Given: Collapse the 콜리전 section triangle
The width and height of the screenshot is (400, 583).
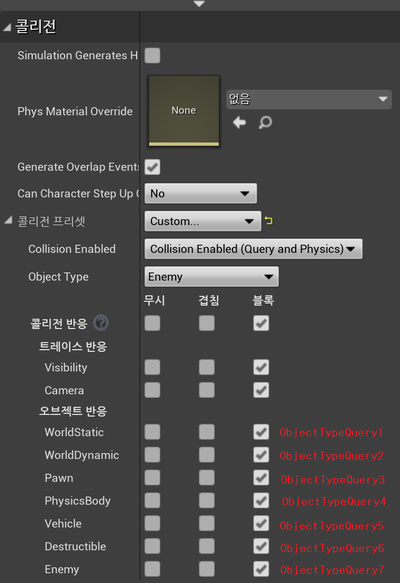Looking at the screenshot, I should 7,27.
